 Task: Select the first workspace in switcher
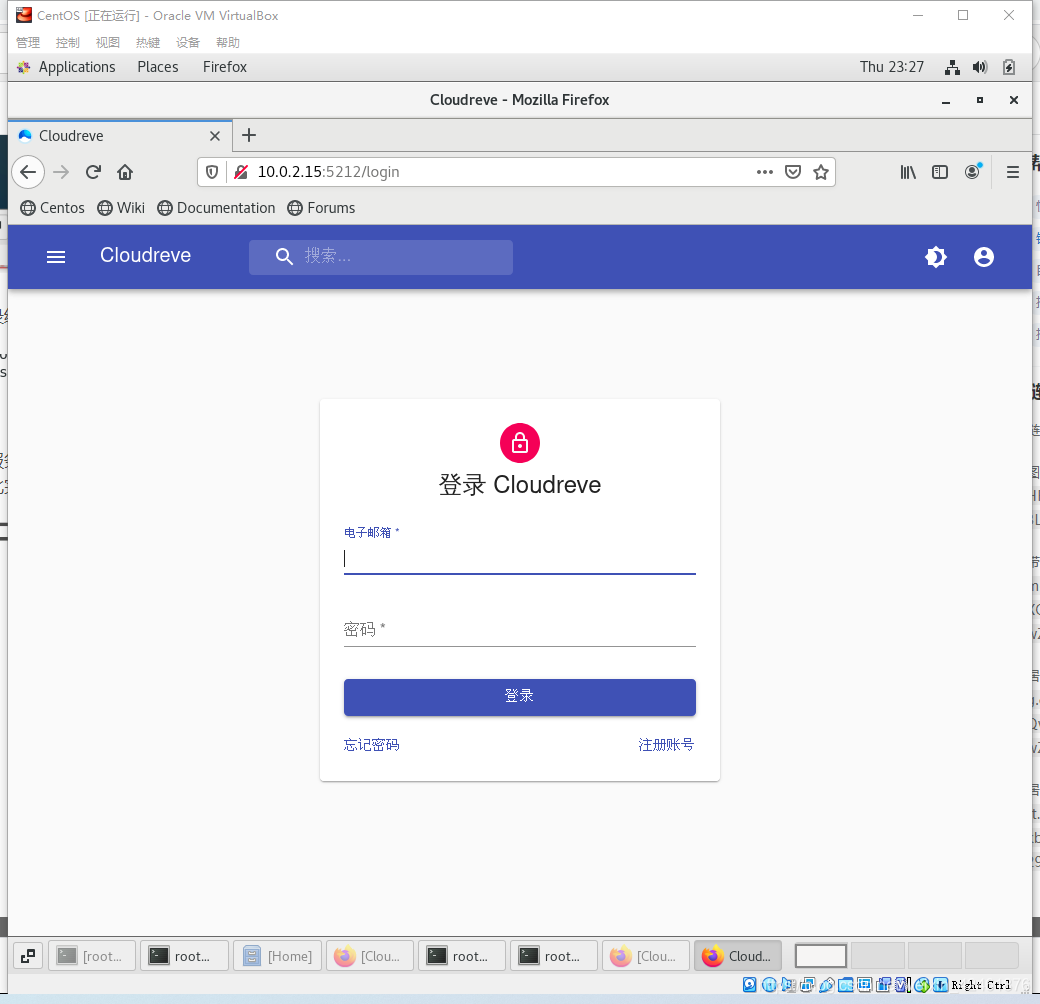(820, 956)
